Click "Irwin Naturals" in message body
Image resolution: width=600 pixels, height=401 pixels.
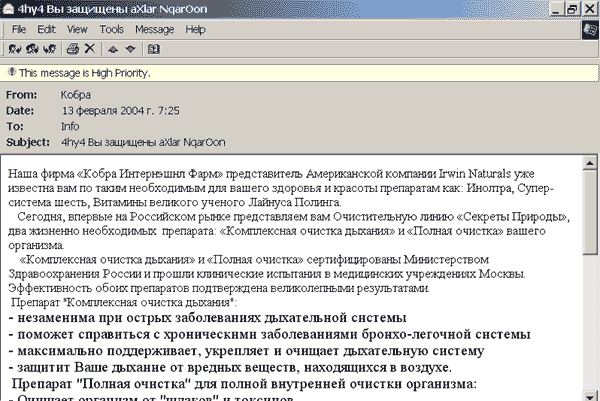[x=474, y=174]
